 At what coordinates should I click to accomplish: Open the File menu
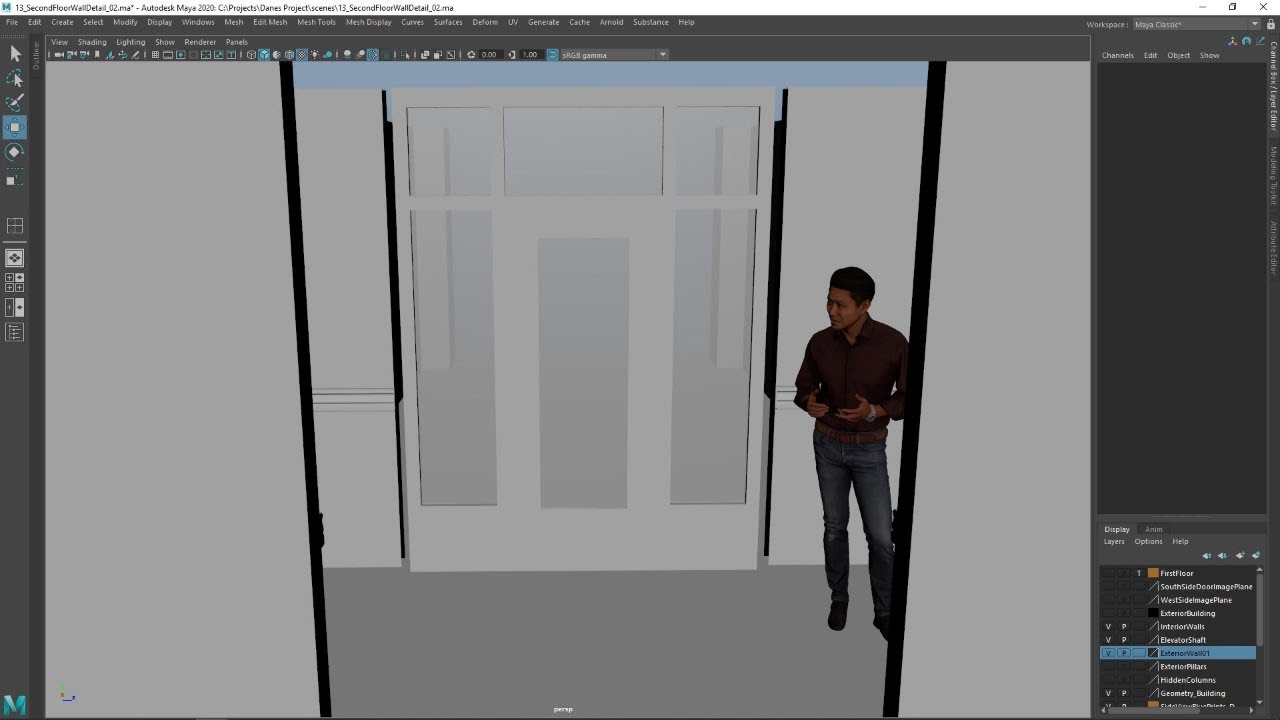[x=12, y=22]
